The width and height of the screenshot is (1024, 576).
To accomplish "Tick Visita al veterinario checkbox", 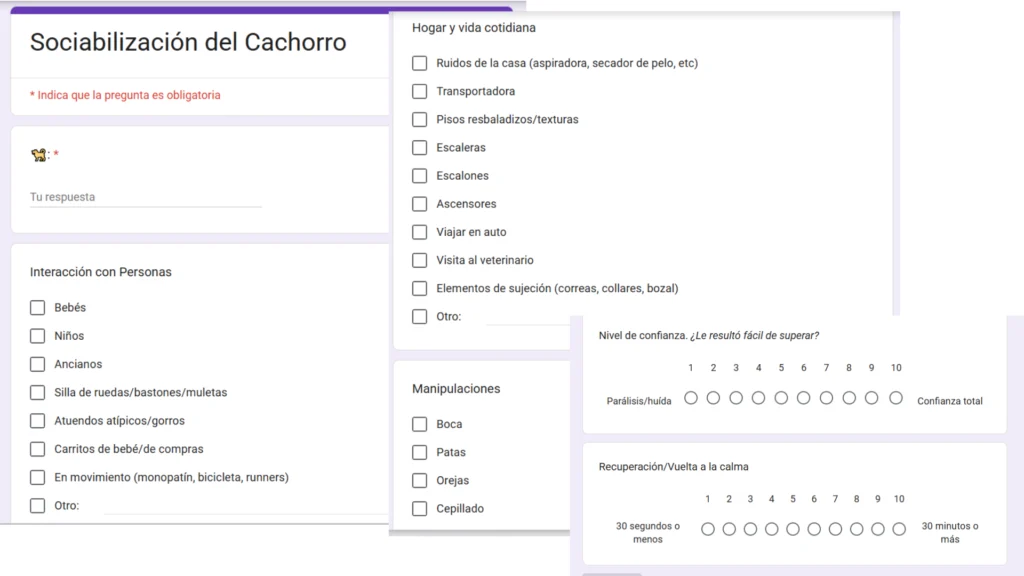I will click(420, 260).
